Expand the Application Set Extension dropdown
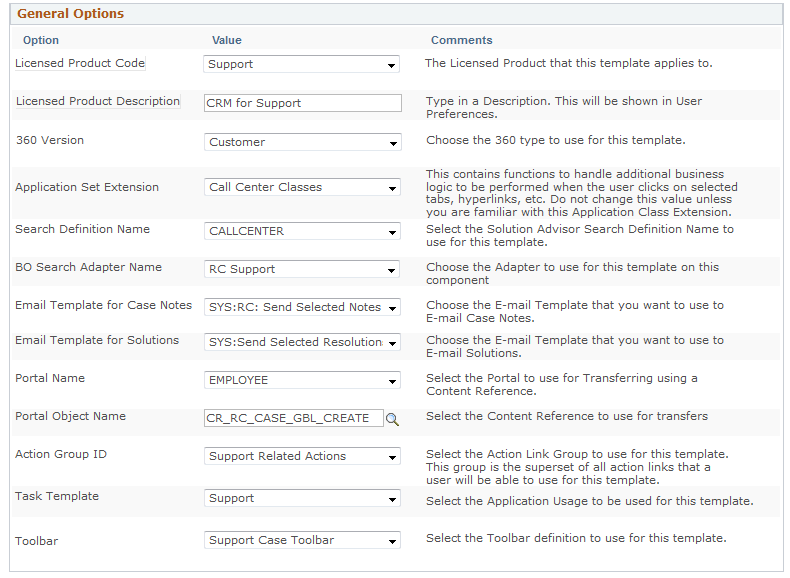This screenshot has height=578, width=790. pos(302,187)
